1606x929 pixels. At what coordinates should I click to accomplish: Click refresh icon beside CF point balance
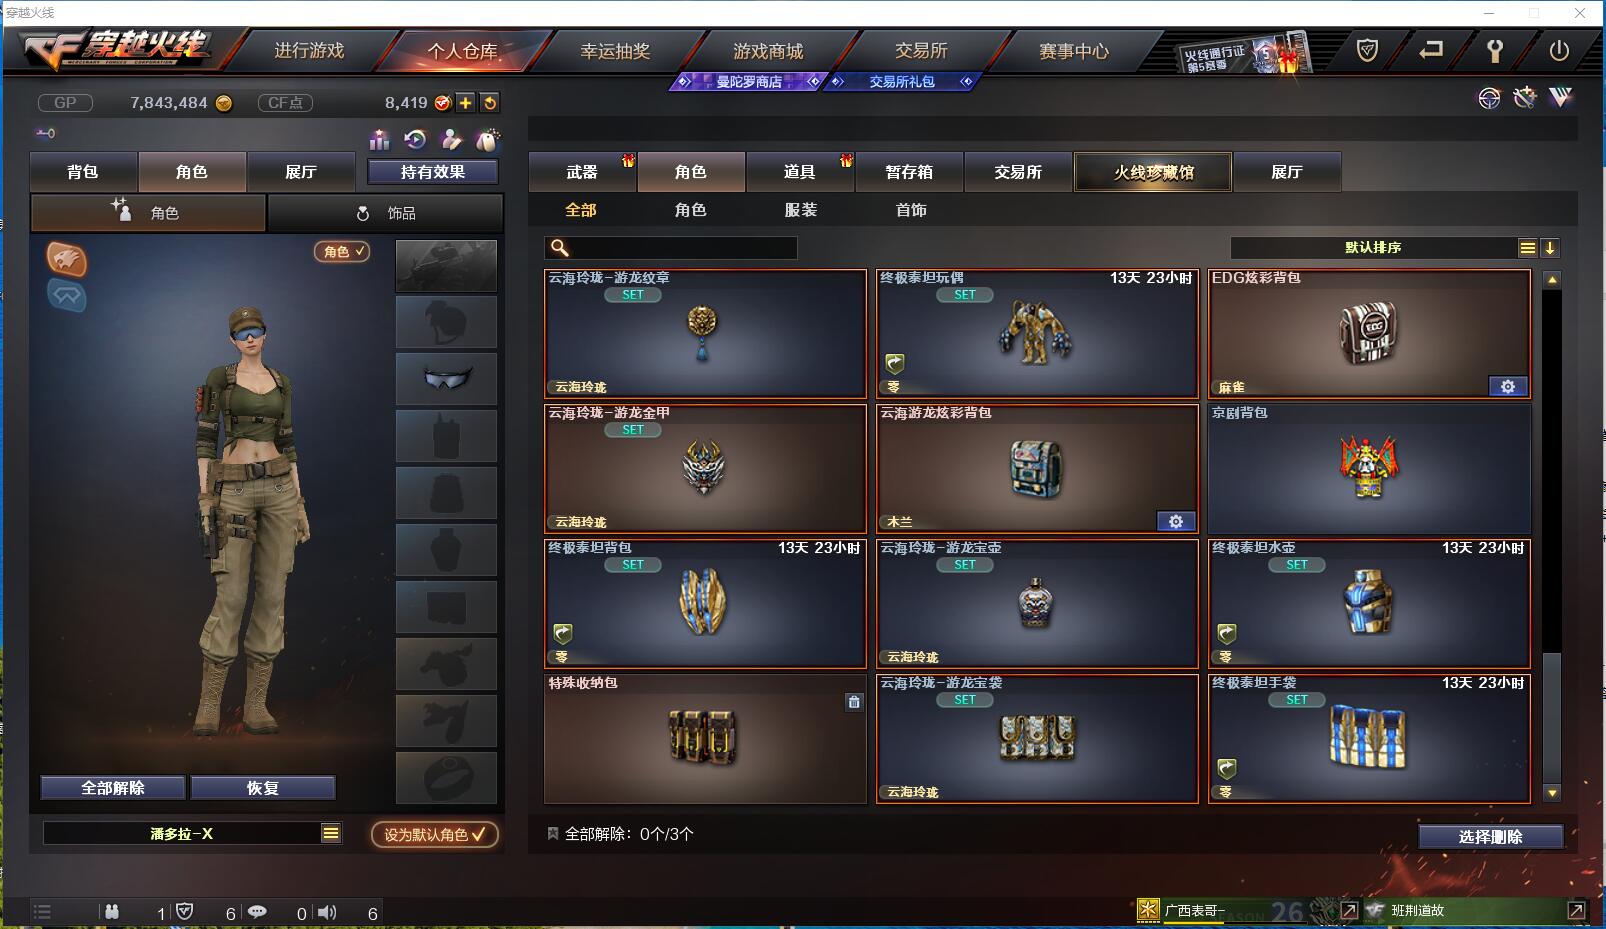click(489, 102)
